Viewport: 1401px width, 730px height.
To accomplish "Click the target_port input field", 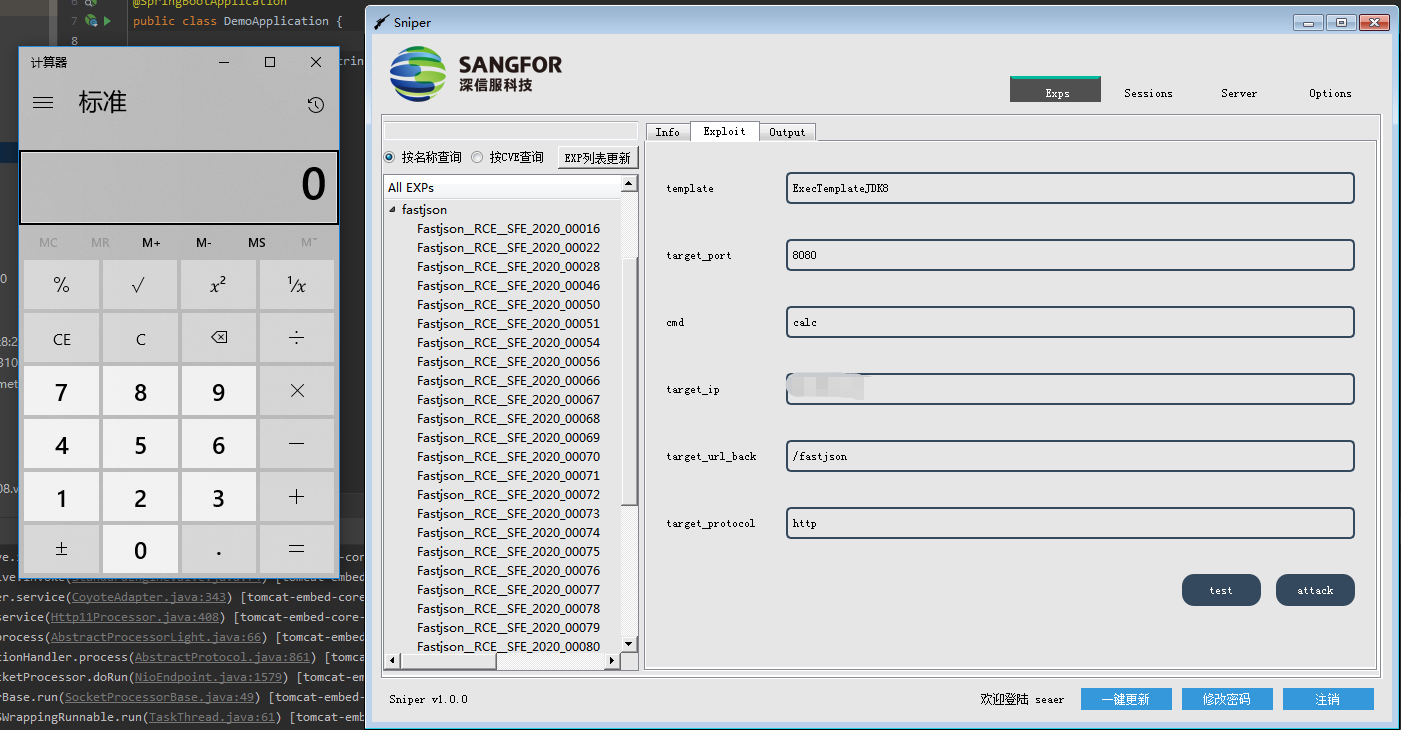I will (x=1070, y=255).
